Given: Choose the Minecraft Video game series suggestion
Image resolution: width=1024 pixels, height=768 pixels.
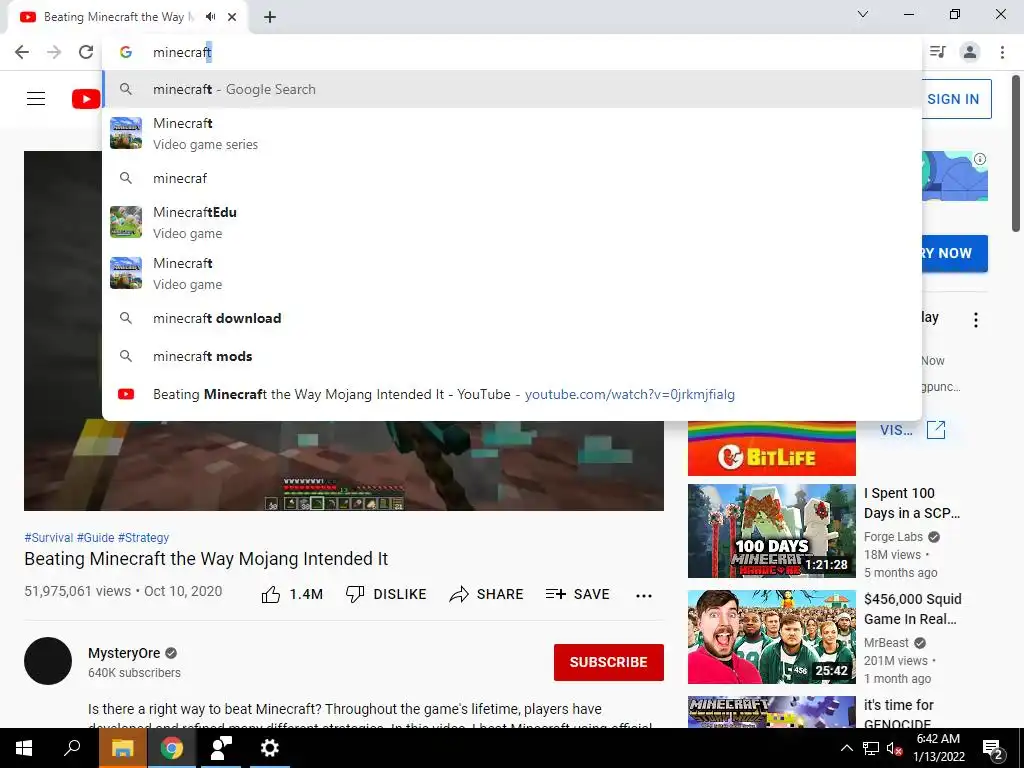Looking at the screenshot, I should tap(512, 133).
